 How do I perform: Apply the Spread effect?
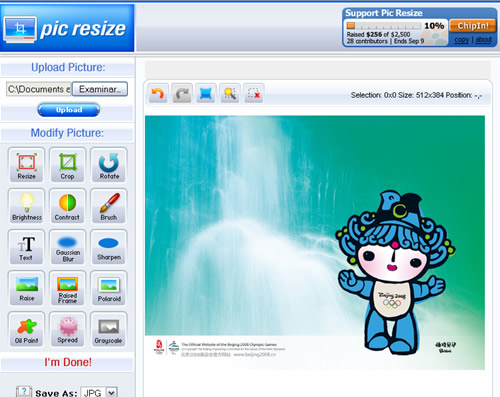[67, 329]
